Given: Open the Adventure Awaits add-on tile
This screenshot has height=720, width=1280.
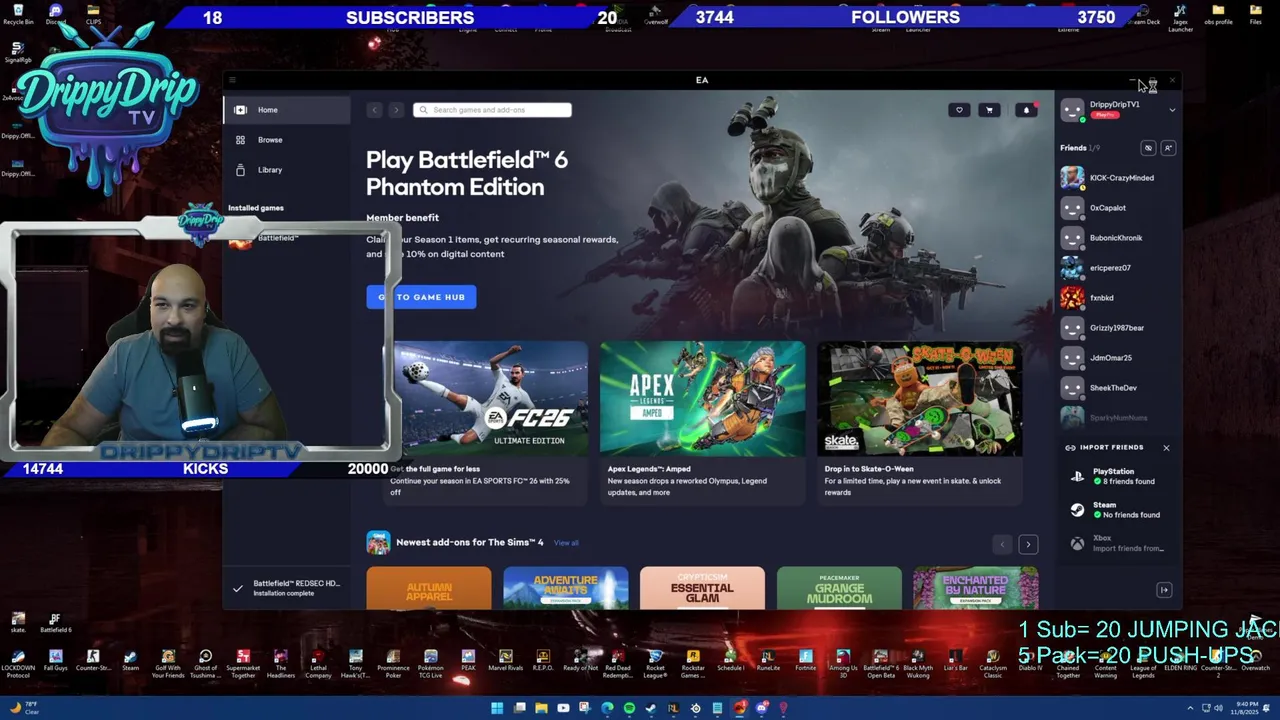Looking at the screenshot, I should coord(566,588).
